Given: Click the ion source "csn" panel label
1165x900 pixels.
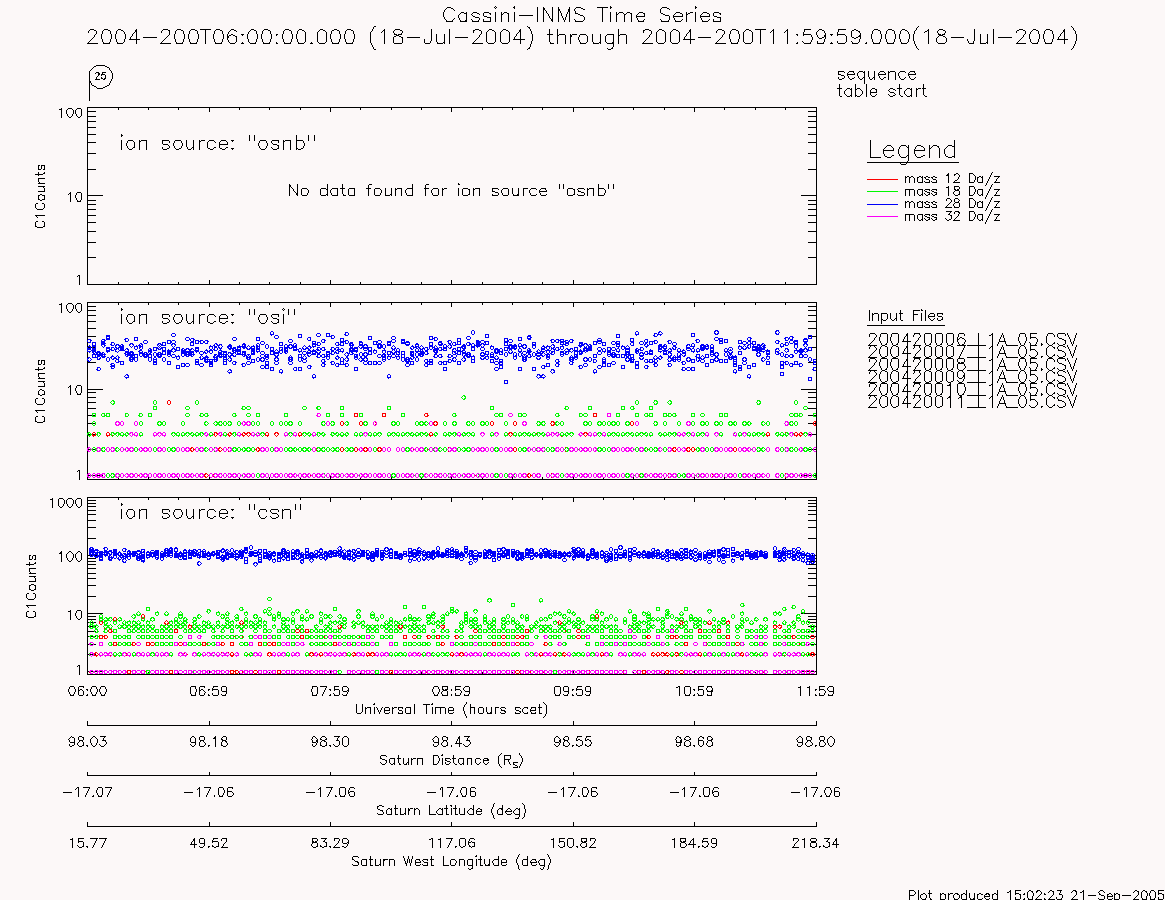Looking at the screenshot, I should pyautogui.click(x=211, y=512).
